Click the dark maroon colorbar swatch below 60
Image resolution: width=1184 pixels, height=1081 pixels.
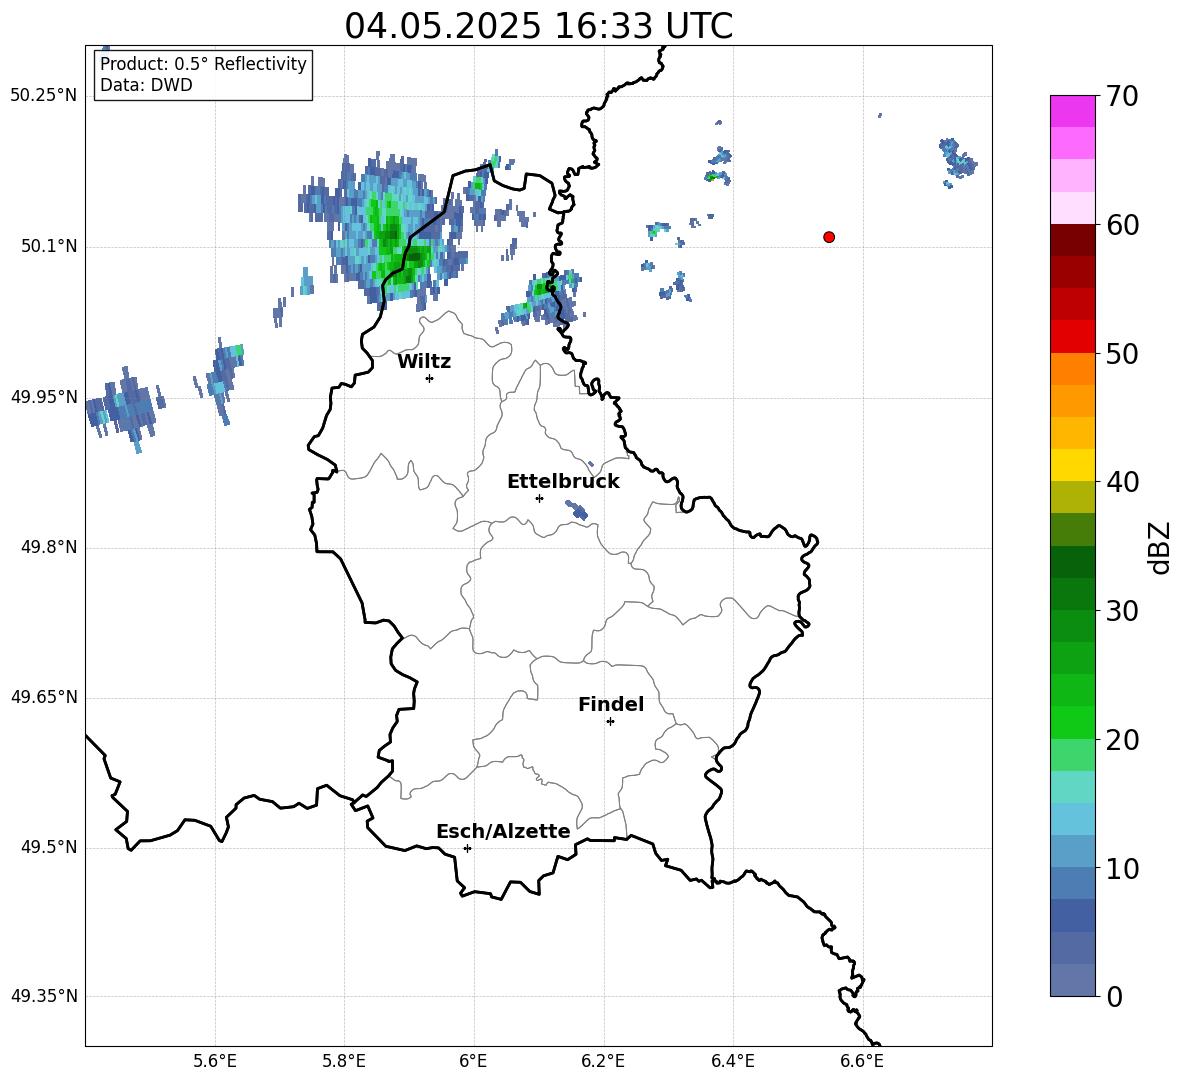[x=1072, y=240]
